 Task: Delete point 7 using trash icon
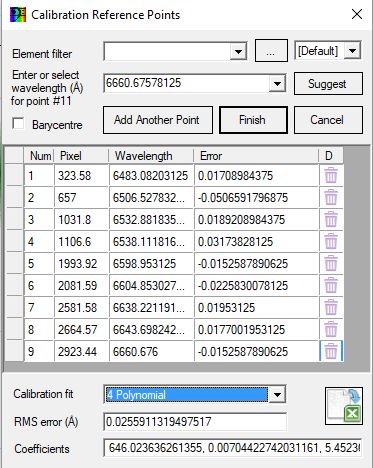[x=331, y=308]
